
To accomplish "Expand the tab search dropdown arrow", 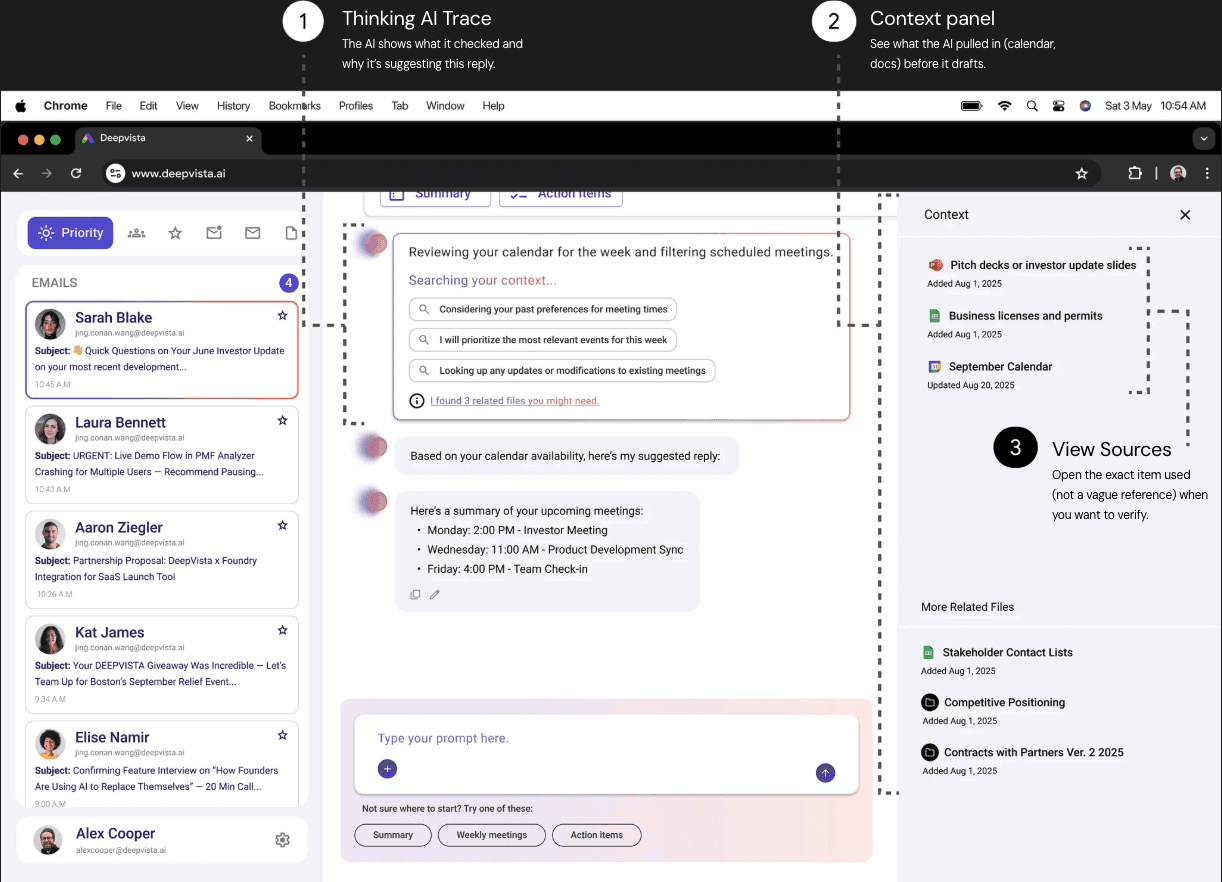I will click(x=1204, y=138).
